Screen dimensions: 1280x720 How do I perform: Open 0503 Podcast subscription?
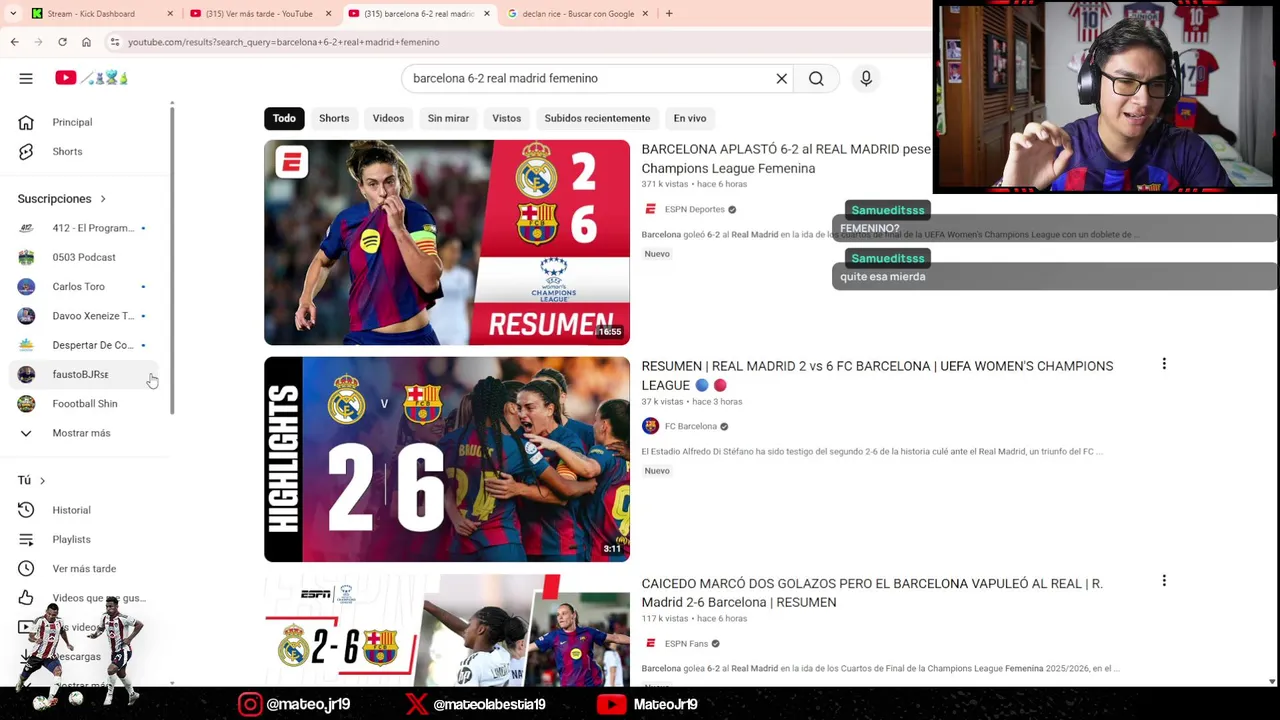(x=85, y=257)
